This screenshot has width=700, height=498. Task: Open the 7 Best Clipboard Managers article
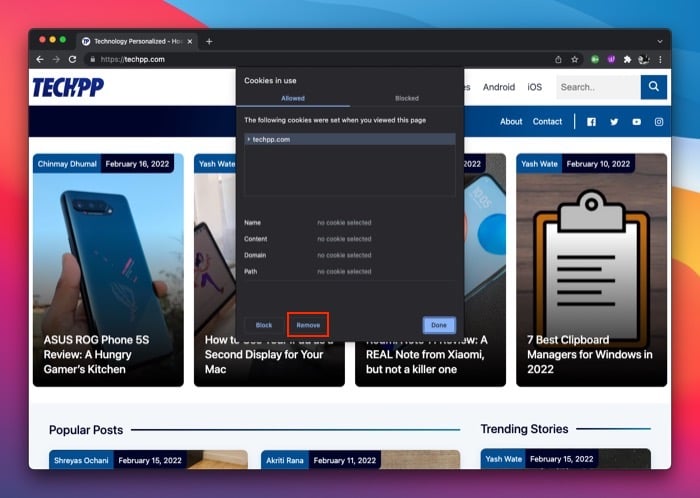click(x=589, y=354)
